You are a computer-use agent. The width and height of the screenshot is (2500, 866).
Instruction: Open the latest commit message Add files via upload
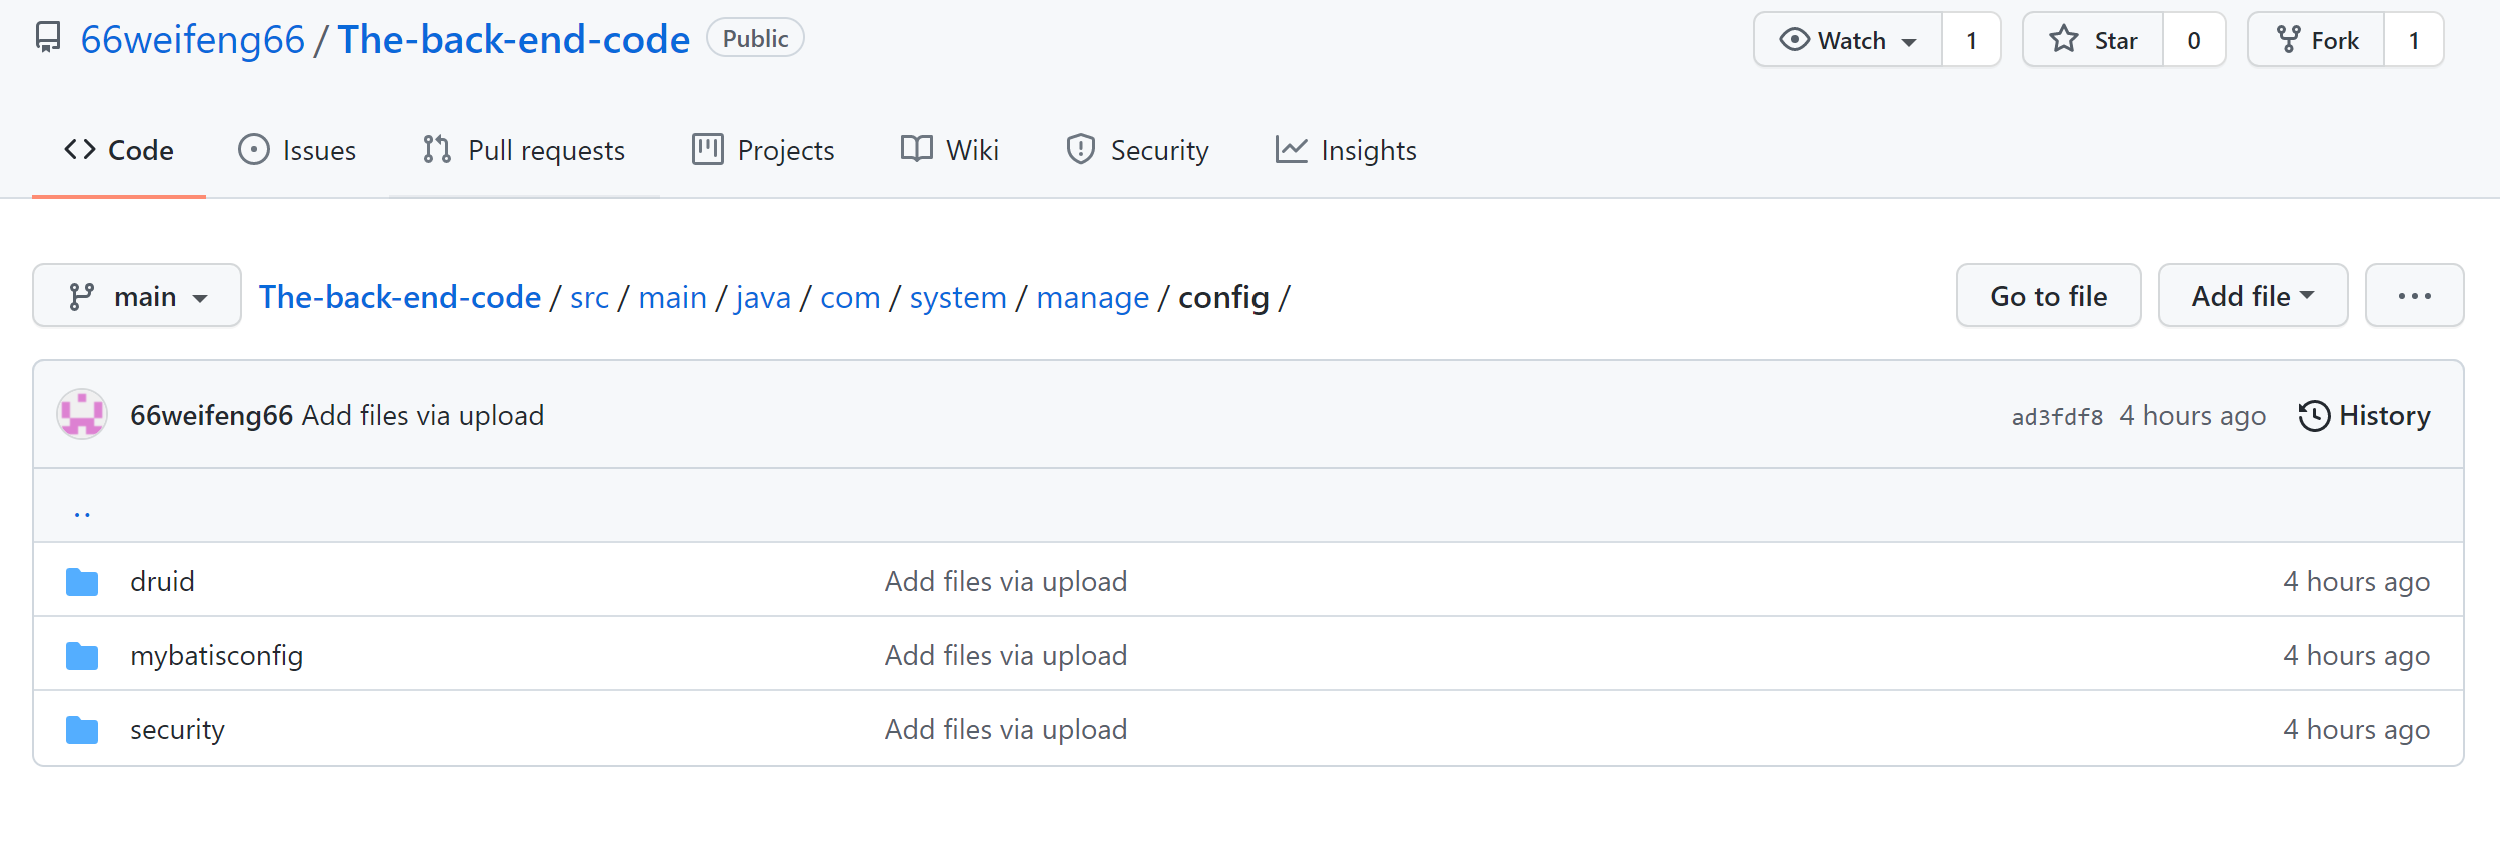[x=423, y=415]
